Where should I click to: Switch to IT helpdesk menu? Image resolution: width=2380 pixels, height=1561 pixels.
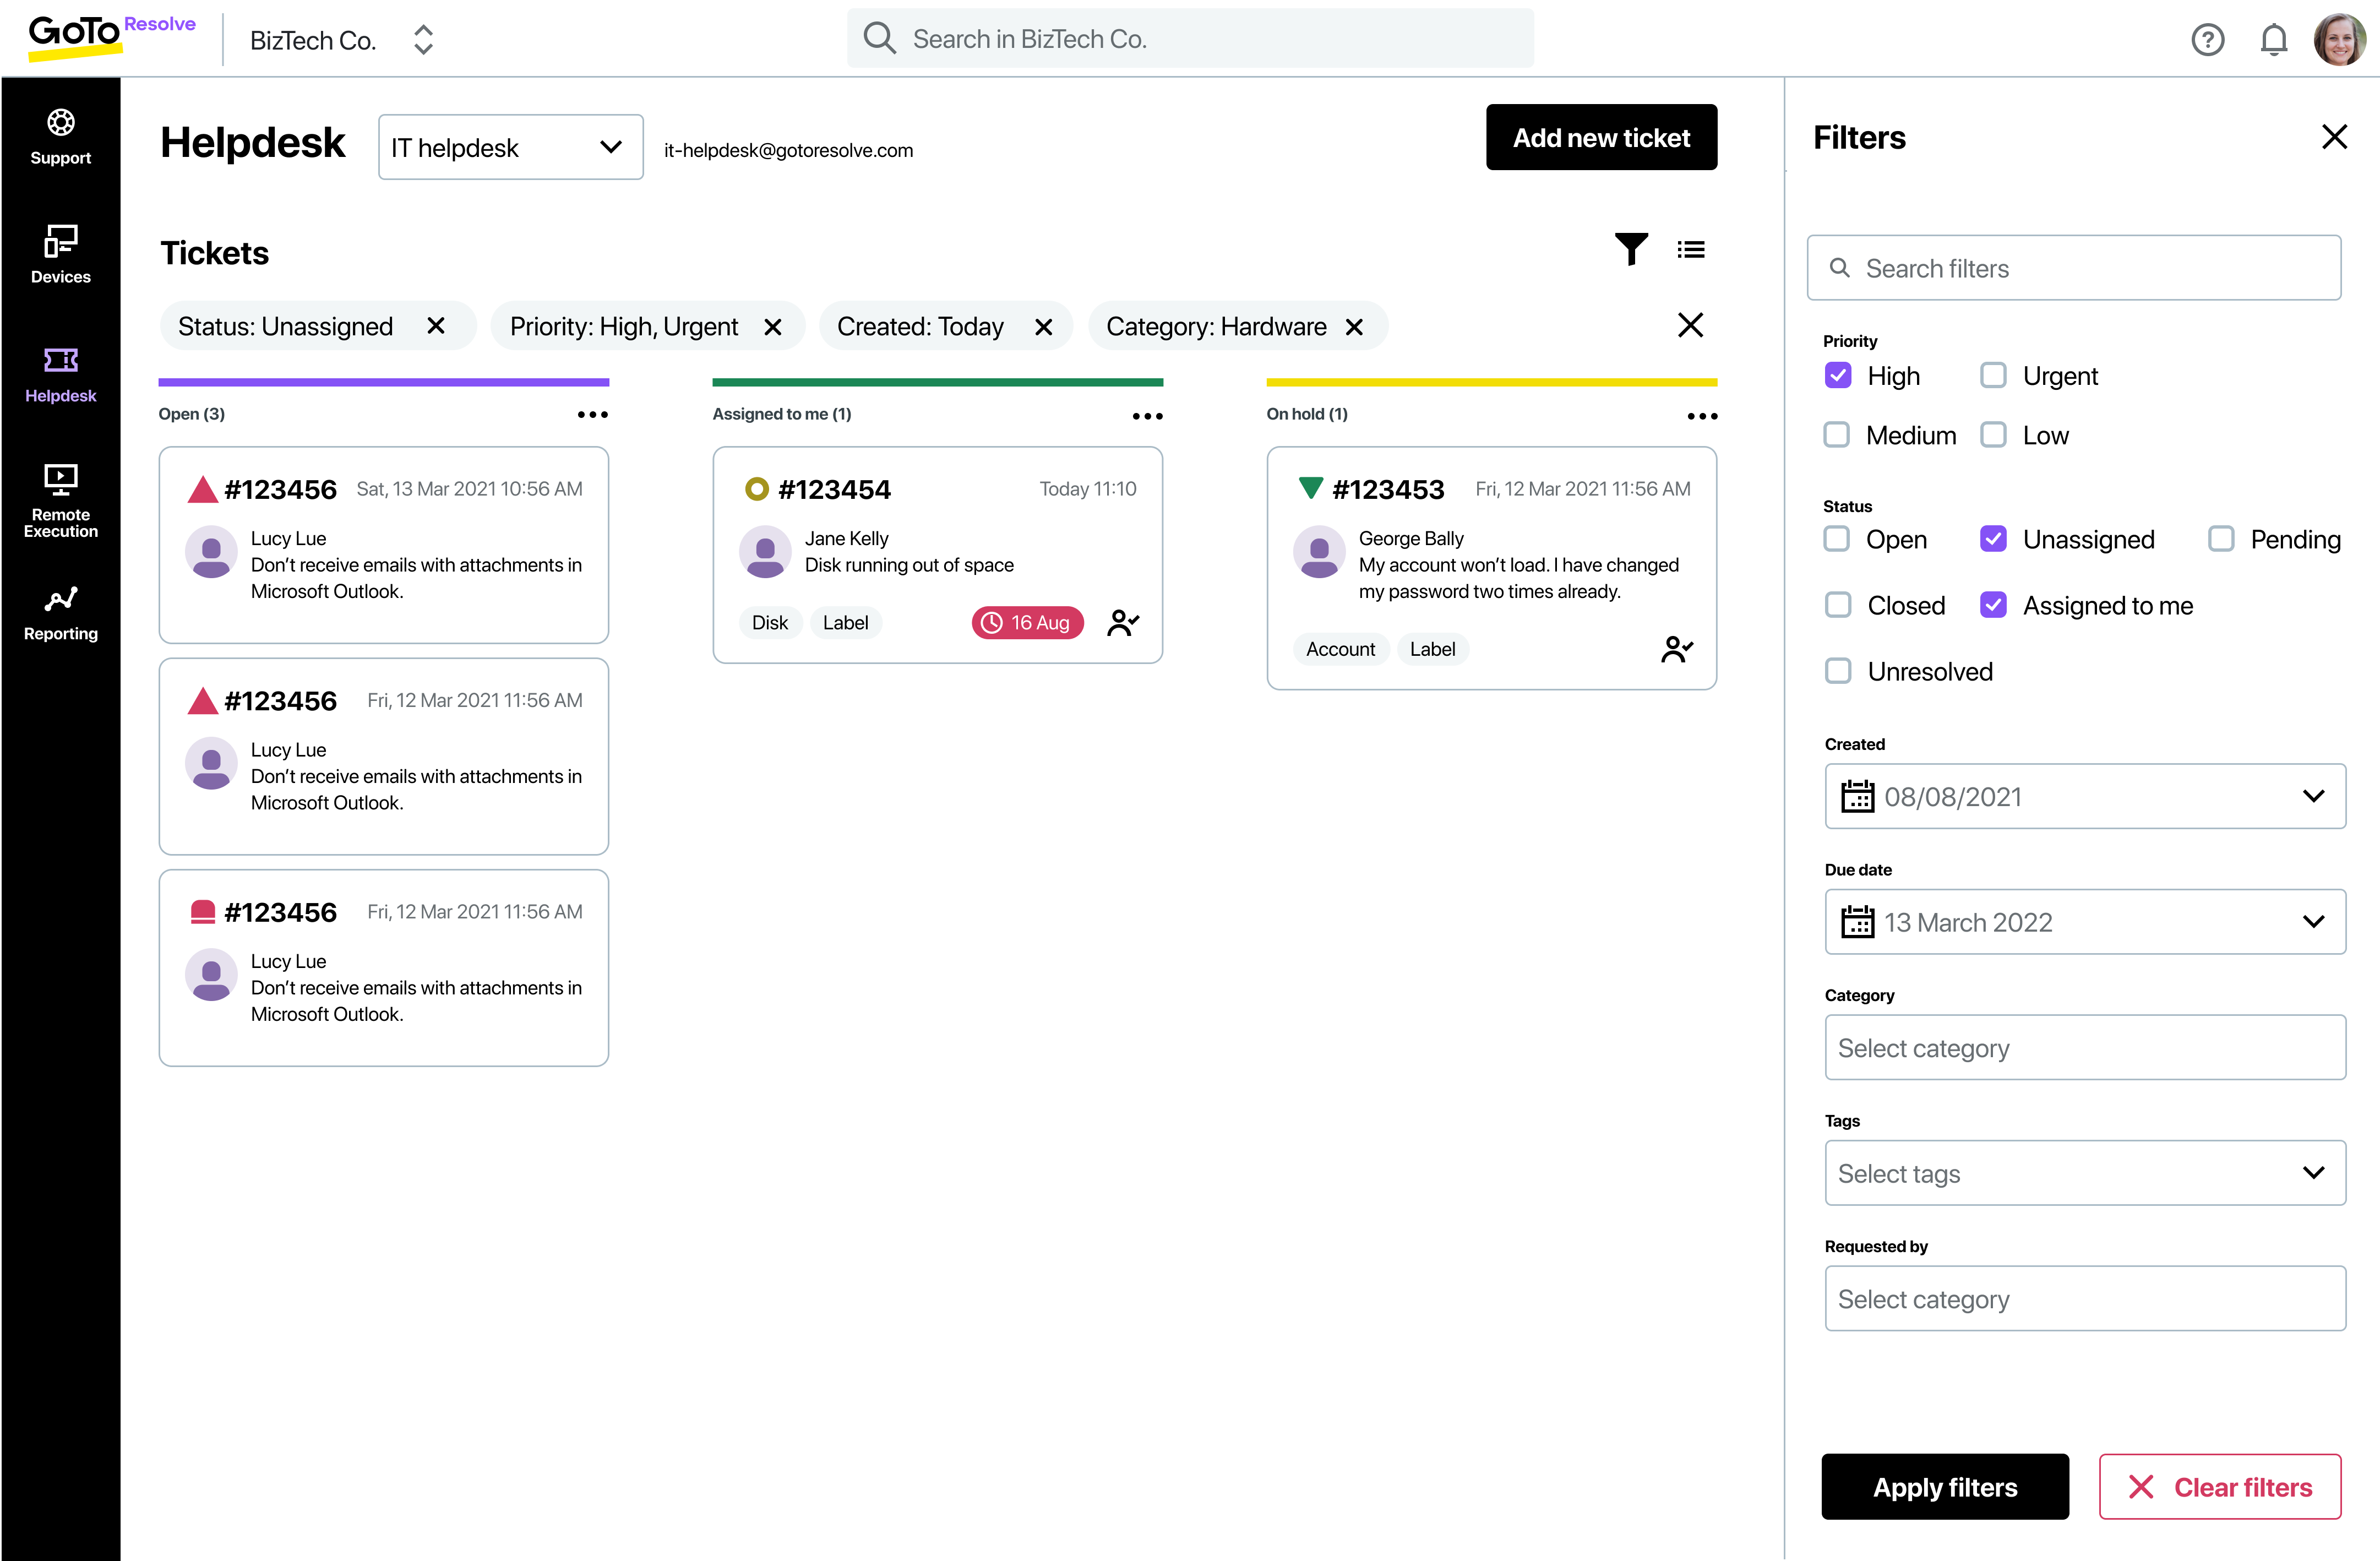point(505,146)
